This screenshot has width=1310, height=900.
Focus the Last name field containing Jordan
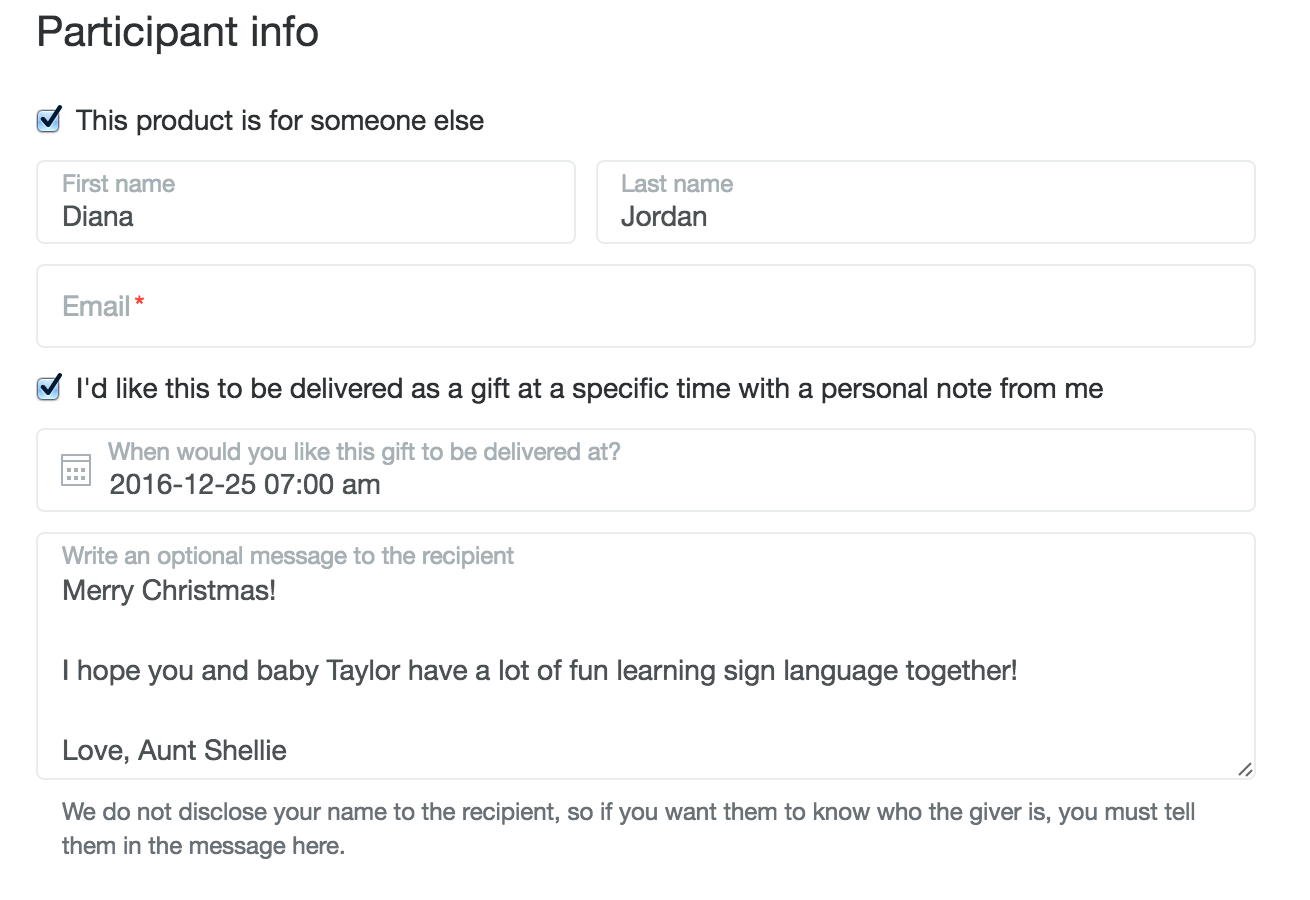click(925, 216)
